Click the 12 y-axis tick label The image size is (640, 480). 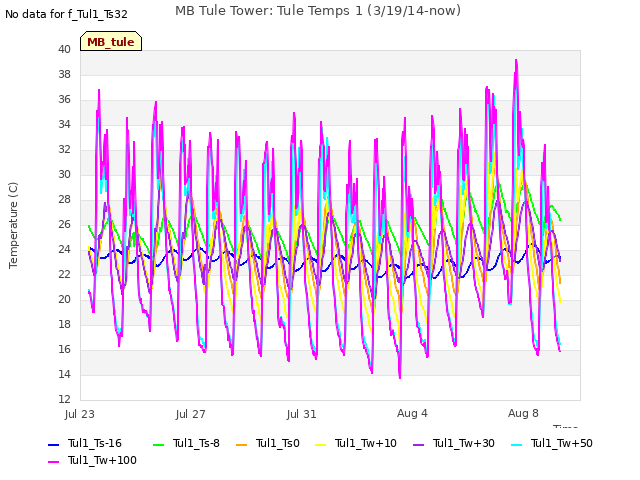(64, 399)
